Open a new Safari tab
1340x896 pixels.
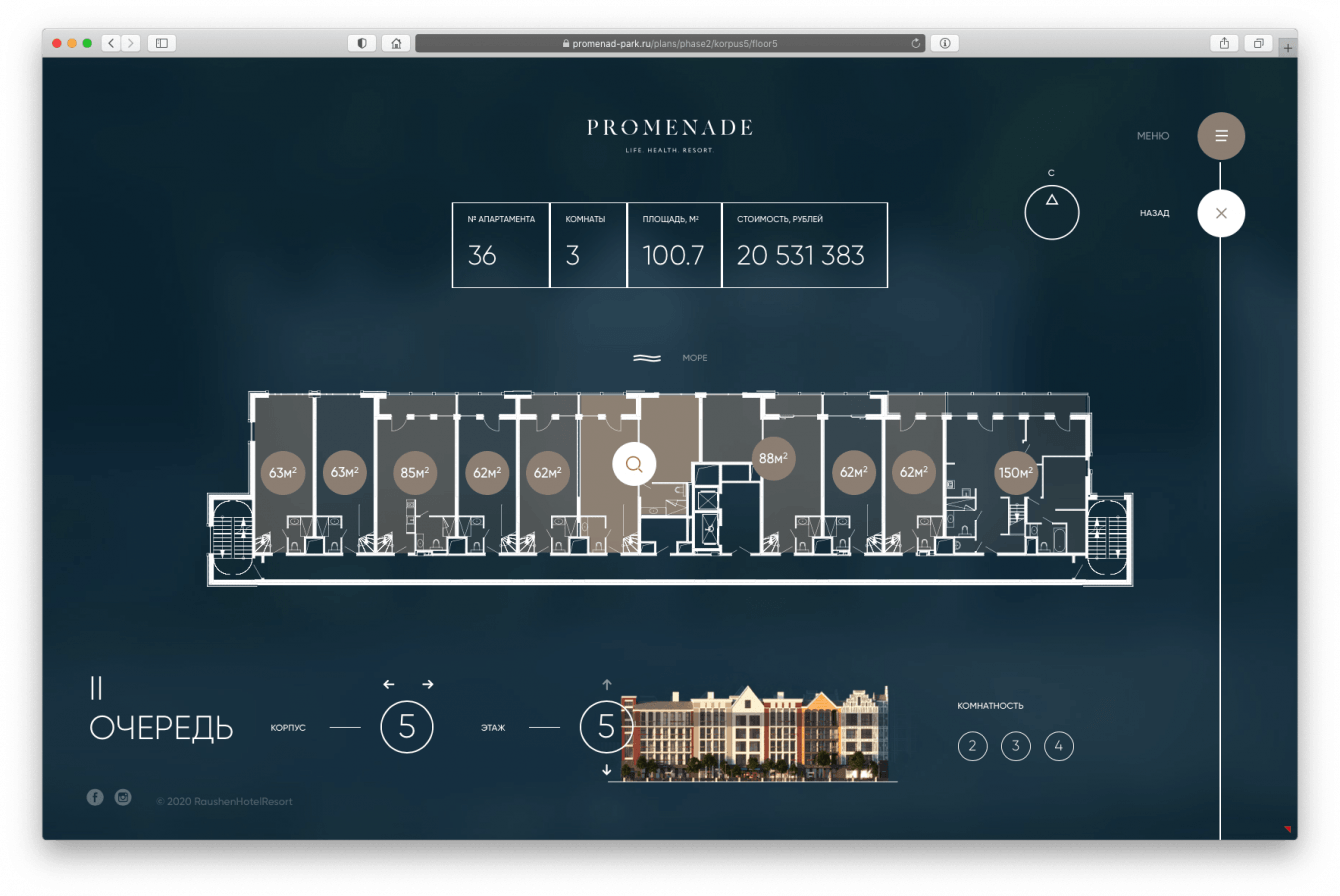coord(1288,47)
